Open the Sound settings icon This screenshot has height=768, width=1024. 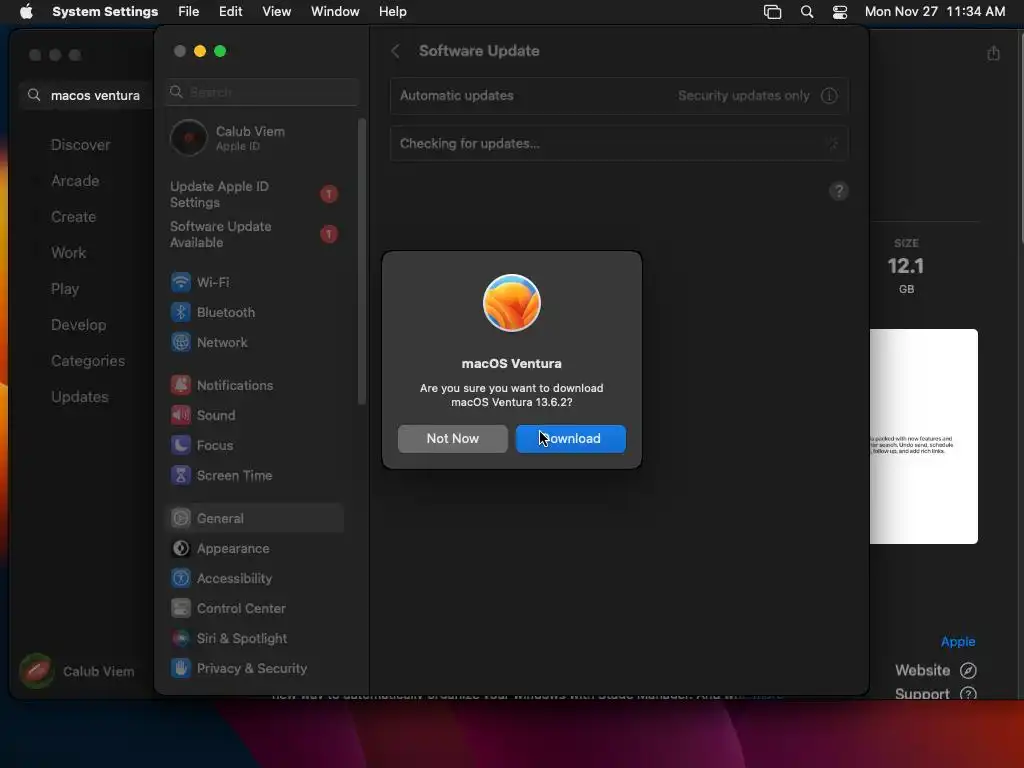point(181,415)
